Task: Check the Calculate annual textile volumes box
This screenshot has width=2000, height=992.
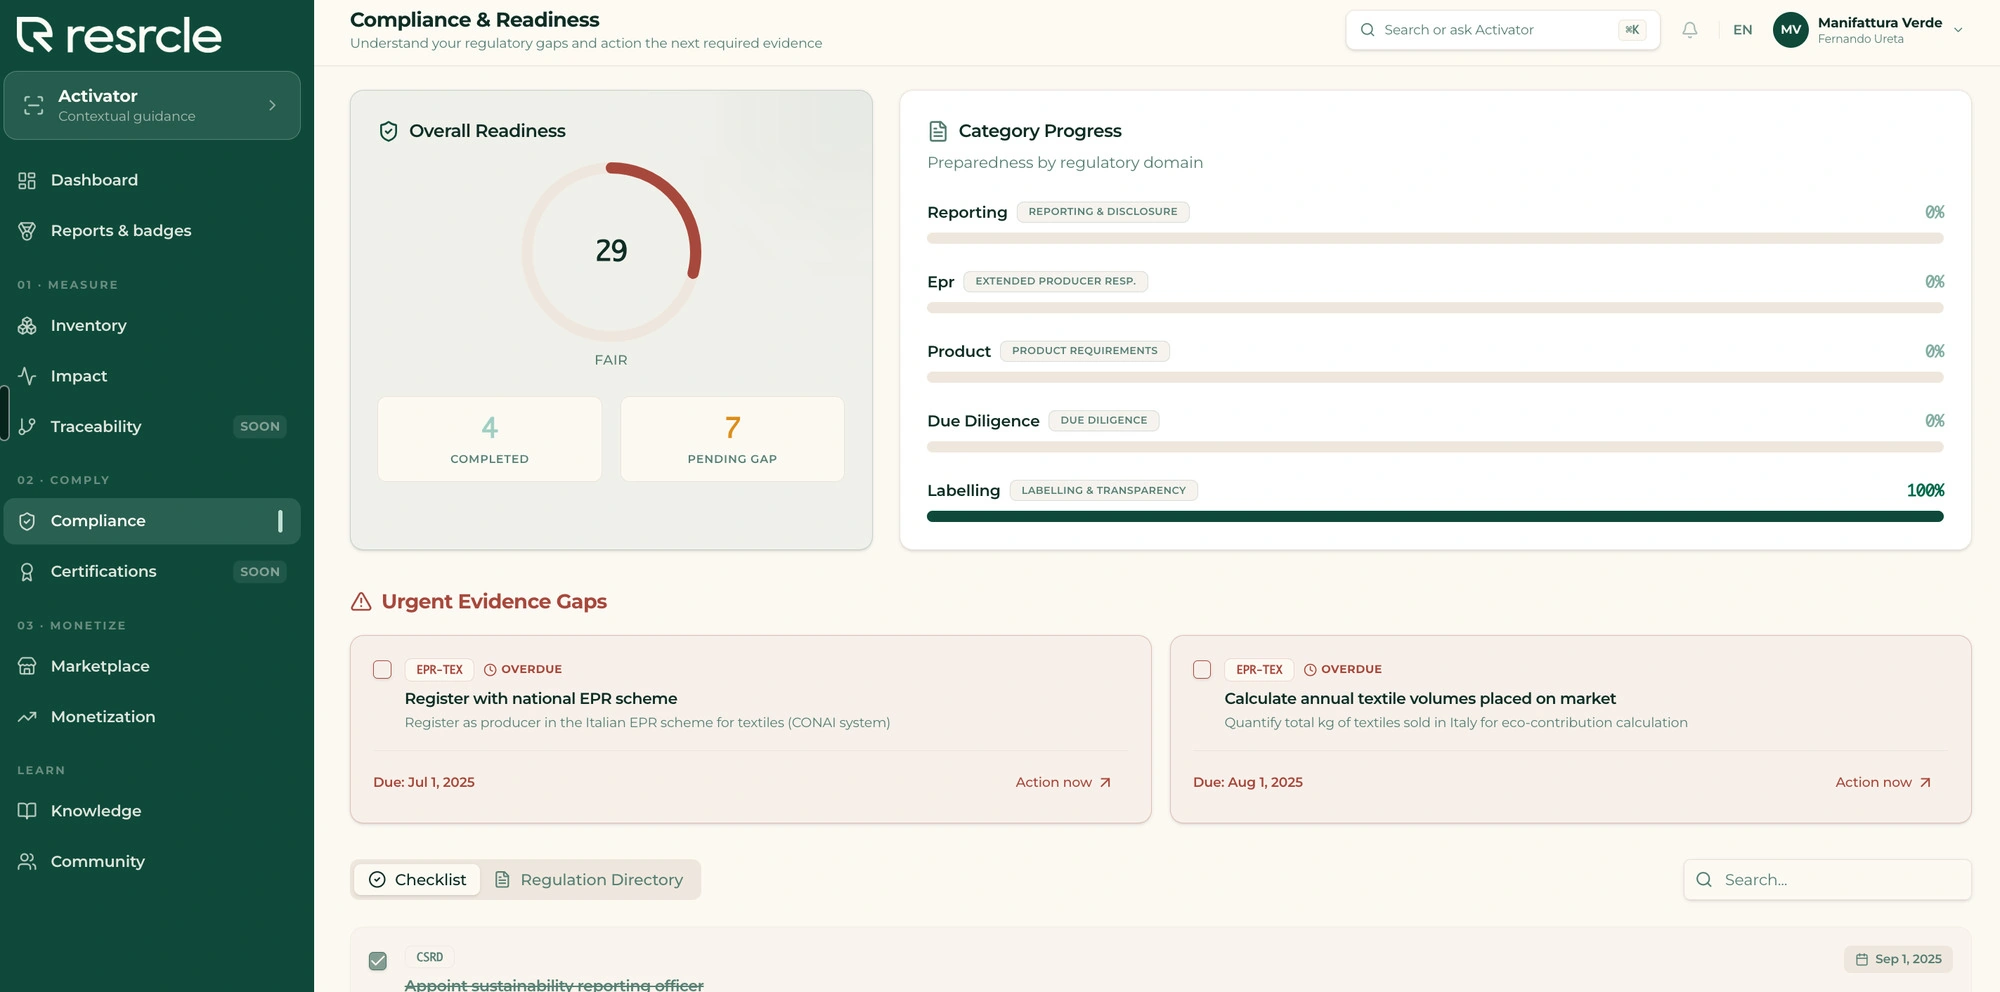Action: 1202,670
